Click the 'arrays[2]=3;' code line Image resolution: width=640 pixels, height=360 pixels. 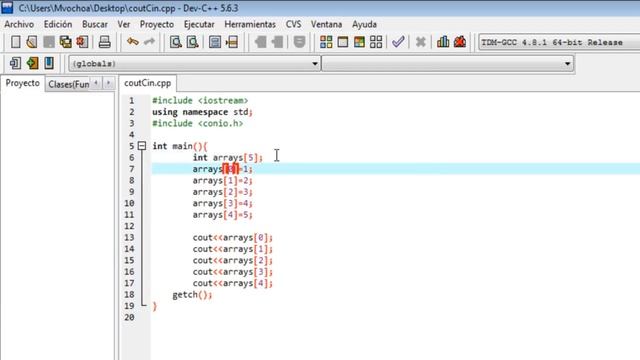pos(222,192)
